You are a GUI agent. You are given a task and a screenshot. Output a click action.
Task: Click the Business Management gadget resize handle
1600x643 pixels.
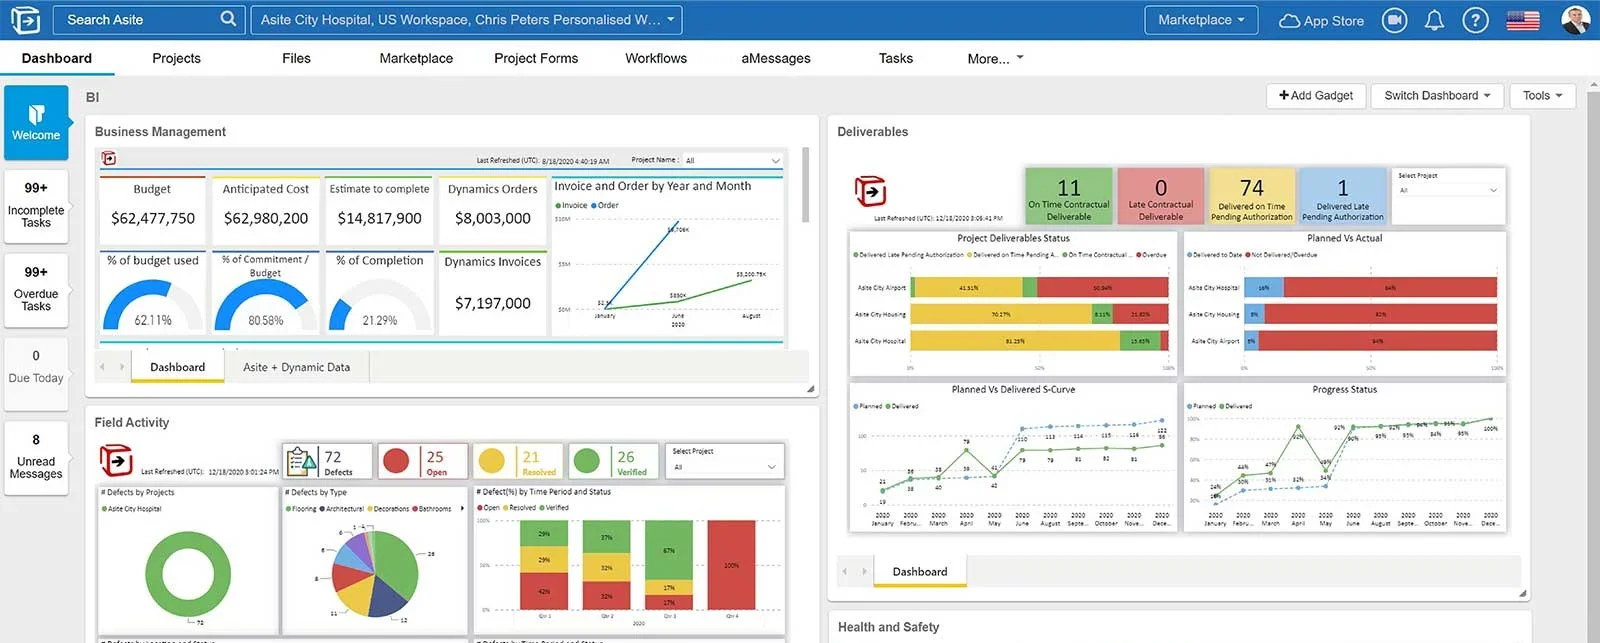(810, 388)
